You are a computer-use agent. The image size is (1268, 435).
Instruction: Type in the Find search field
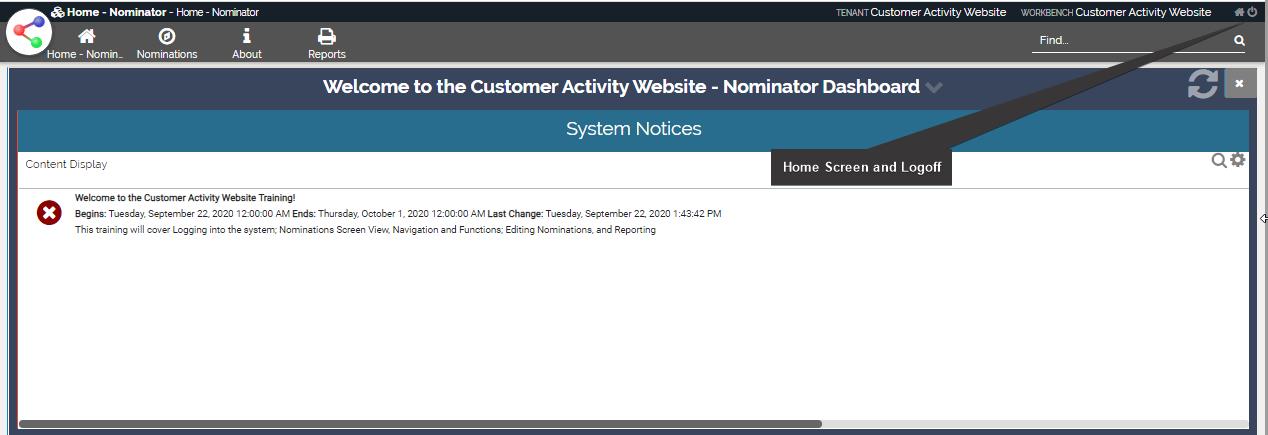click(1130, 41)
